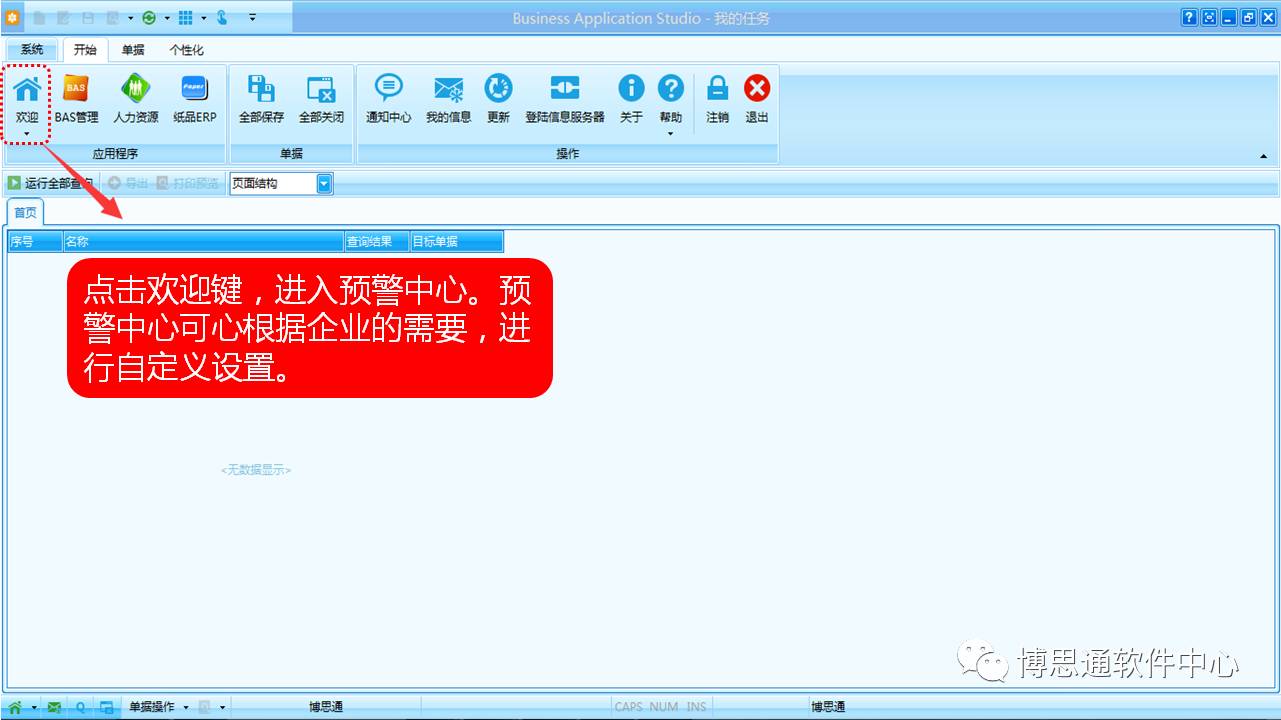The width and height of the screenshot is (1281, 720).
Task: Expand the 页面结构 combo box
Action: pyautogui.click(x=324, y=184)
